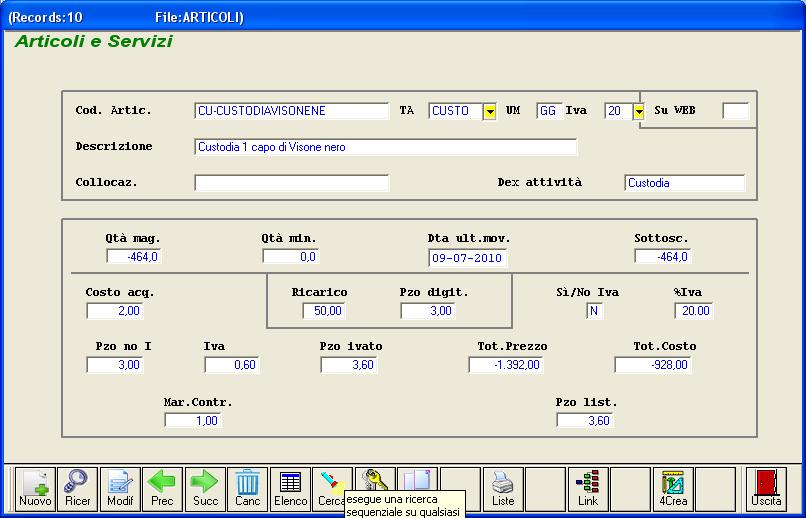Click the Link tree diagram icon

pos(588,489)
